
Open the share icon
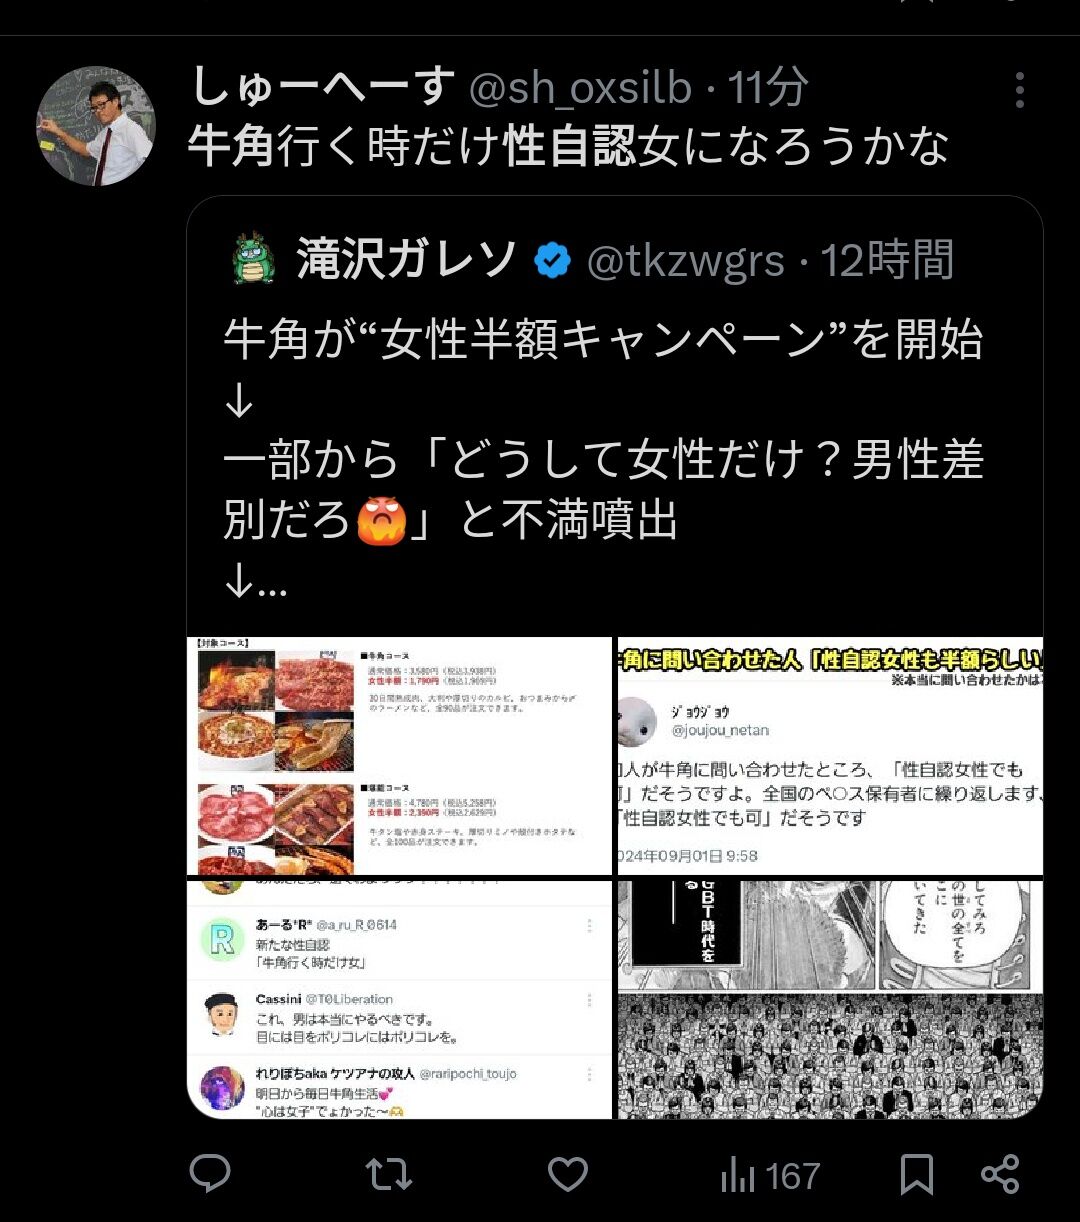point(1000,1174)
